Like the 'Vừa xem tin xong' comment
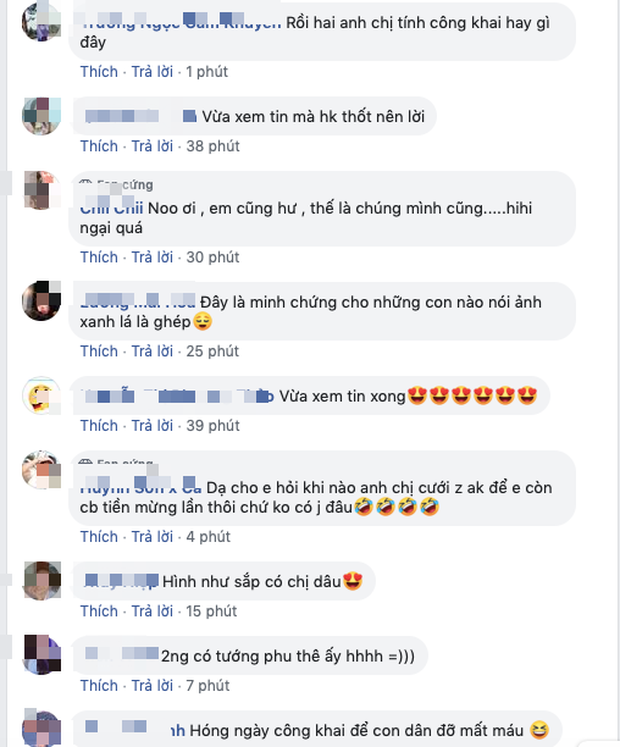The image size is (620, 747). click(x=99, y=425)
